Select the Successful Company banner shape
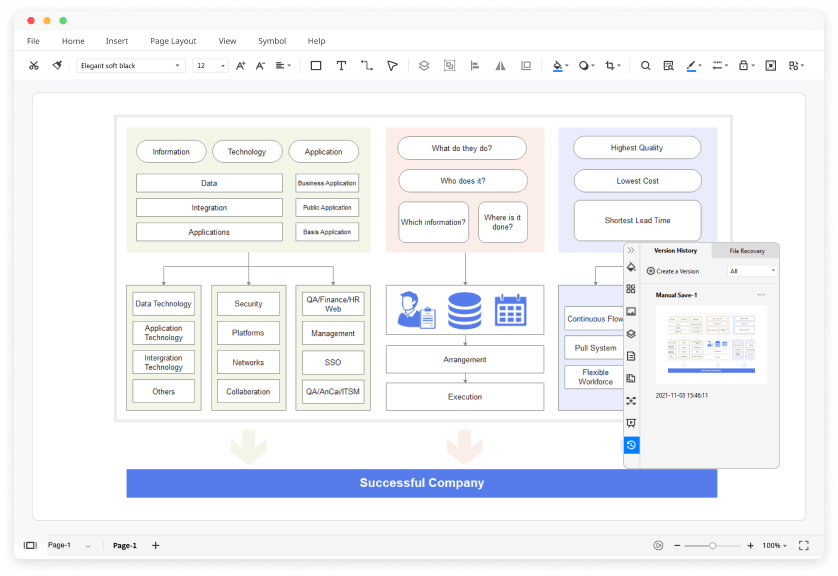Screen dimensions: 838x576 (422, 483)
